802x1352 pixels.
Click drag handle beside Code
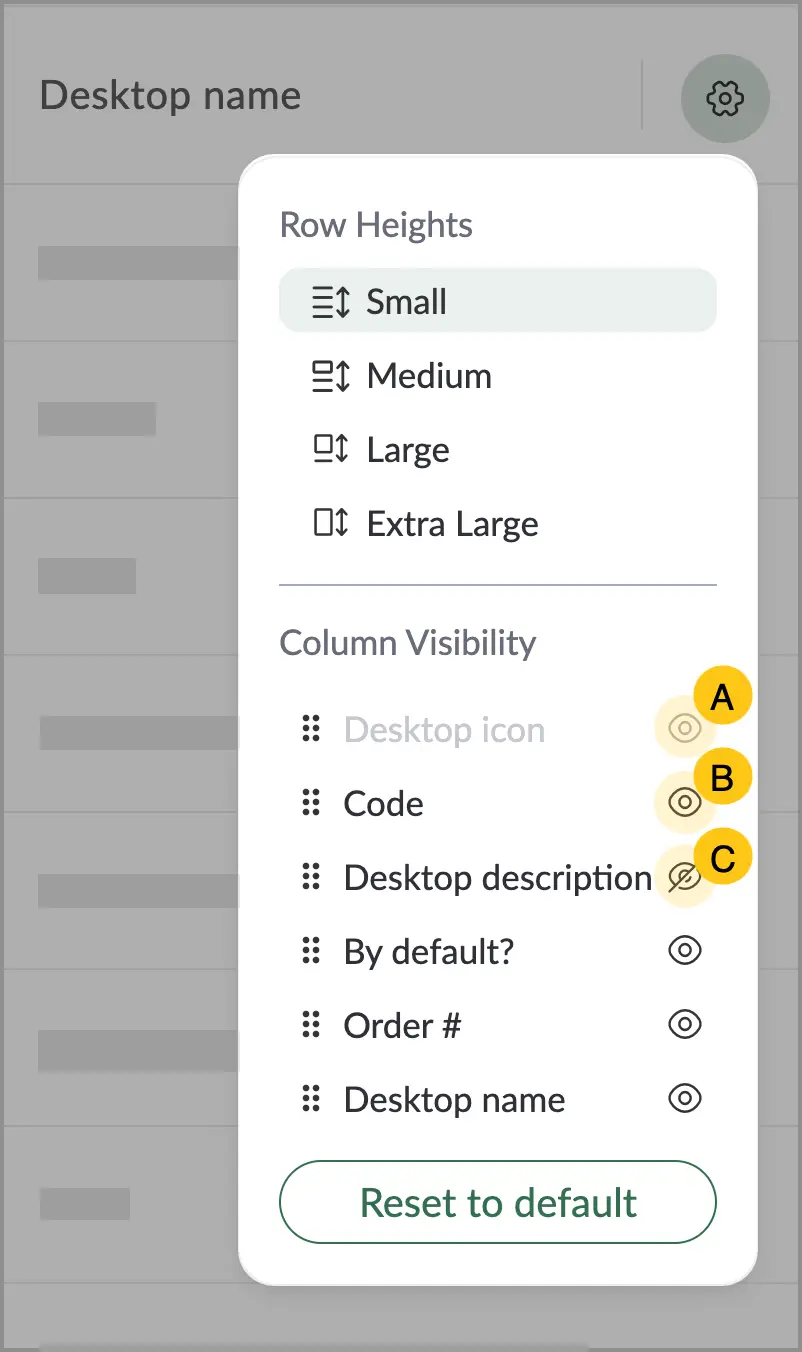coord(311,803)
